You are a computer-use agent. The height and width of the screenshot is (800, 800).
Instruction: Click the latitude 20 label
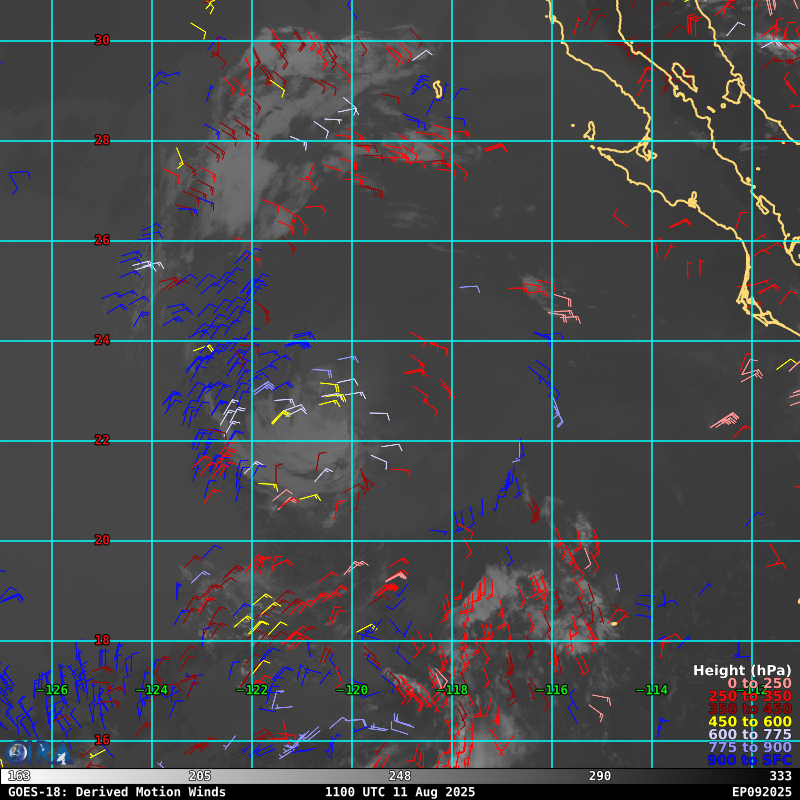point(102,540)
